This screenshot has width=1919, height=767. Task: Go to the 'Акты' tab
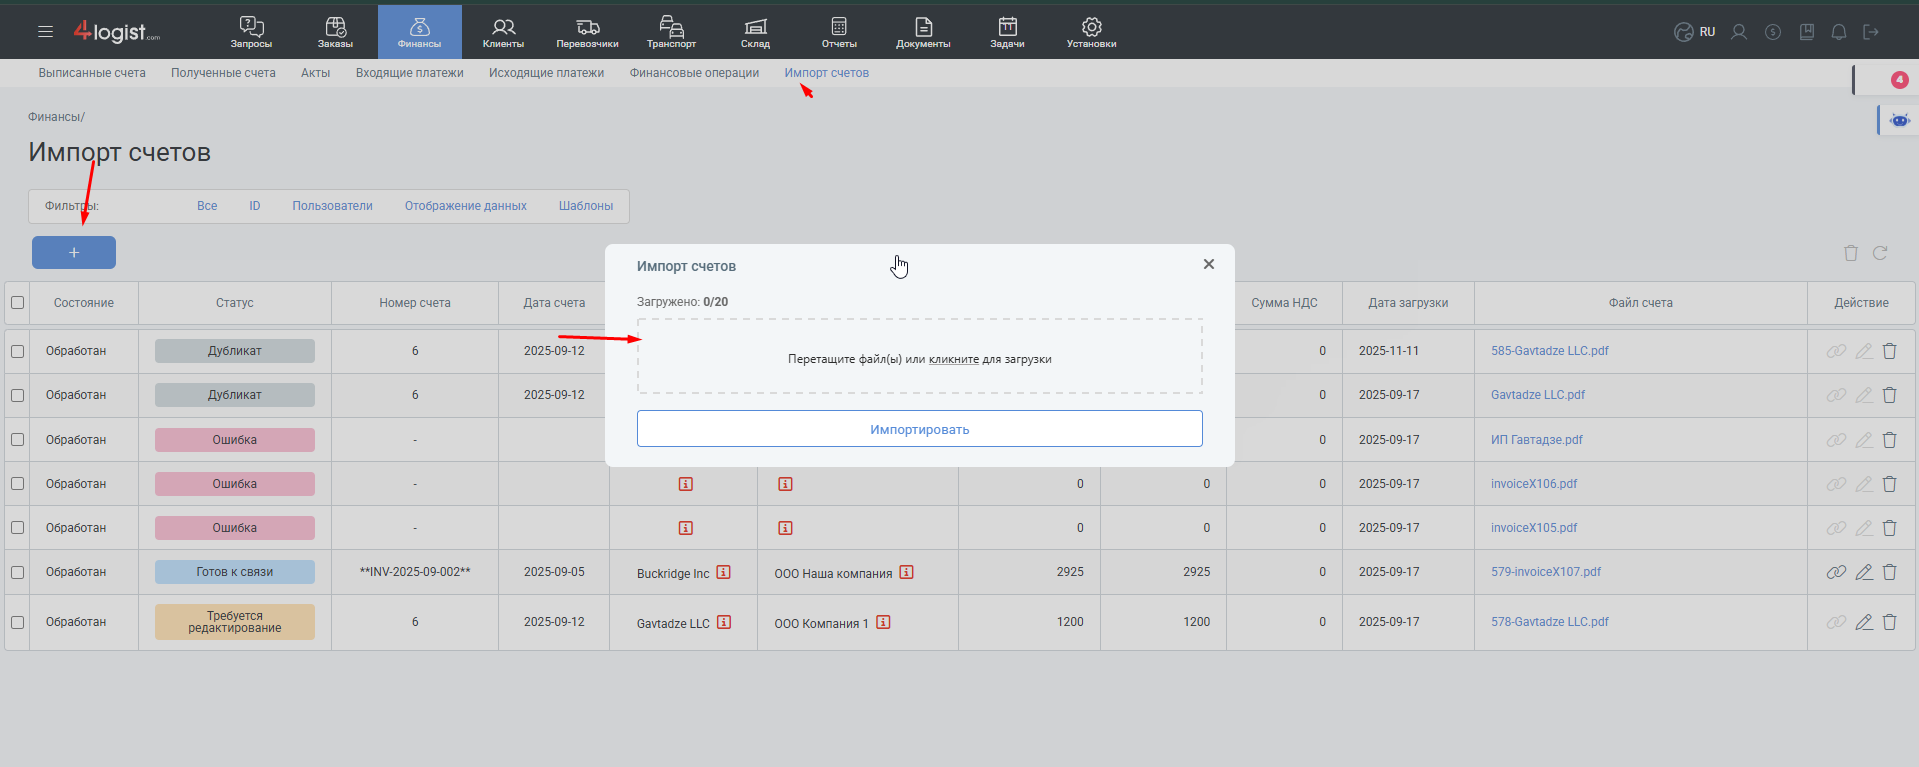coord(315,73)
